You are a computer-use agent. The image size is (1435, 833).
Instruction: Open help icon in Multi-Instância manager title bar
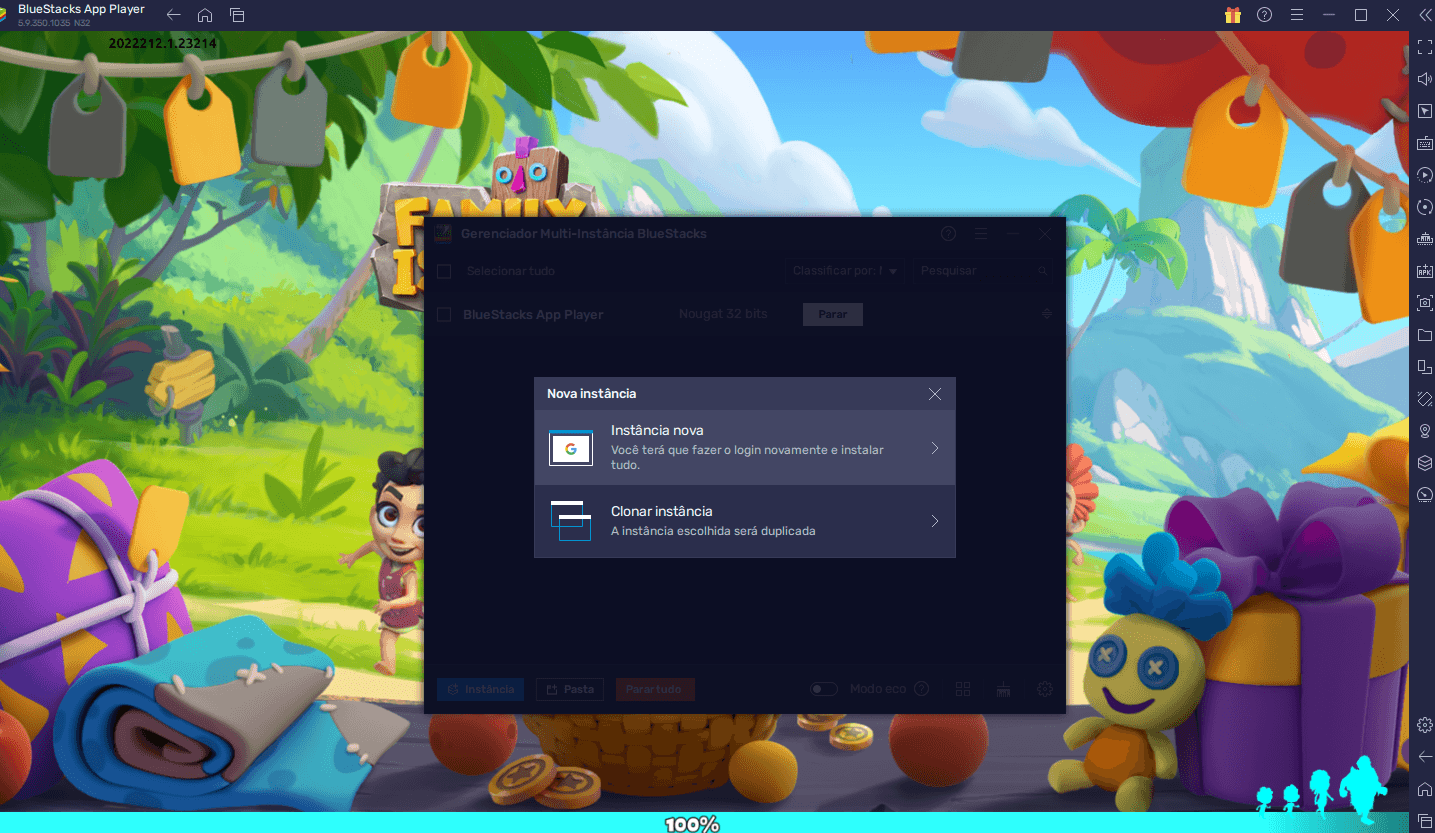point(948,233)
